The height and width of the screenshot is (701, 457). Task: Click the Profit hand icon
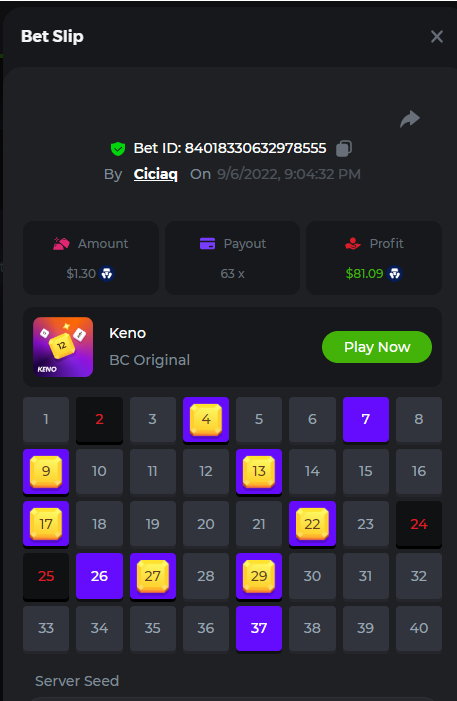pyautogui.click(x=353, y=244)
